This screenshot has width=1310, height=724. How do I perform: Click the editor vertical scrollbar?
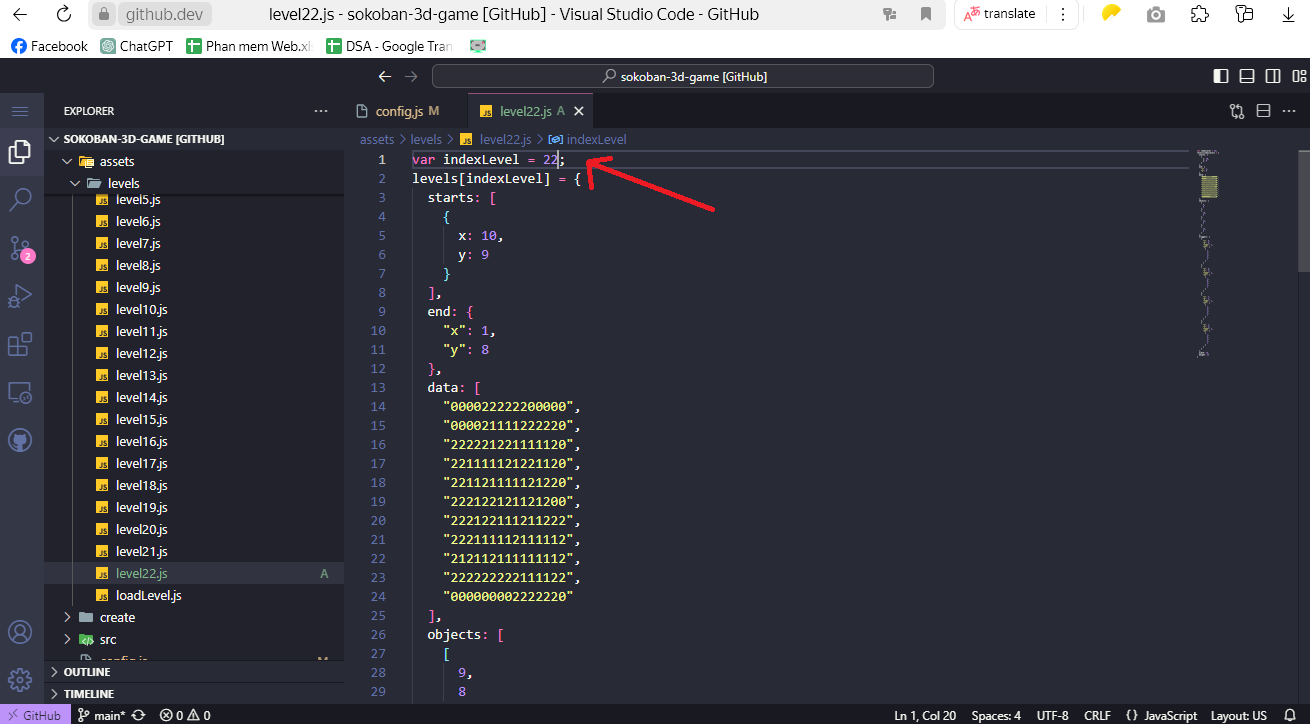[x=1303, y=210]
